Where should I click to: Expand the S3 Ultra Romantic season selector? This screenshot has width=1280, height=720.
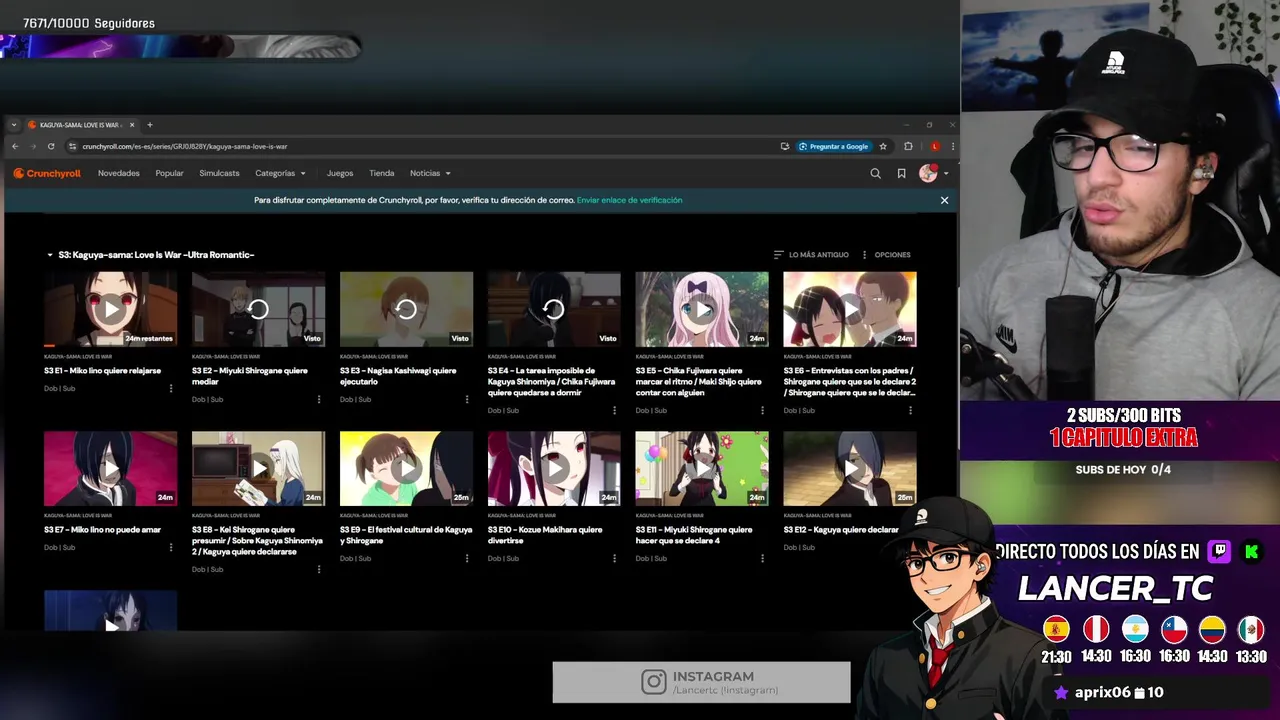pyautogui.click(x=150, y=255)
